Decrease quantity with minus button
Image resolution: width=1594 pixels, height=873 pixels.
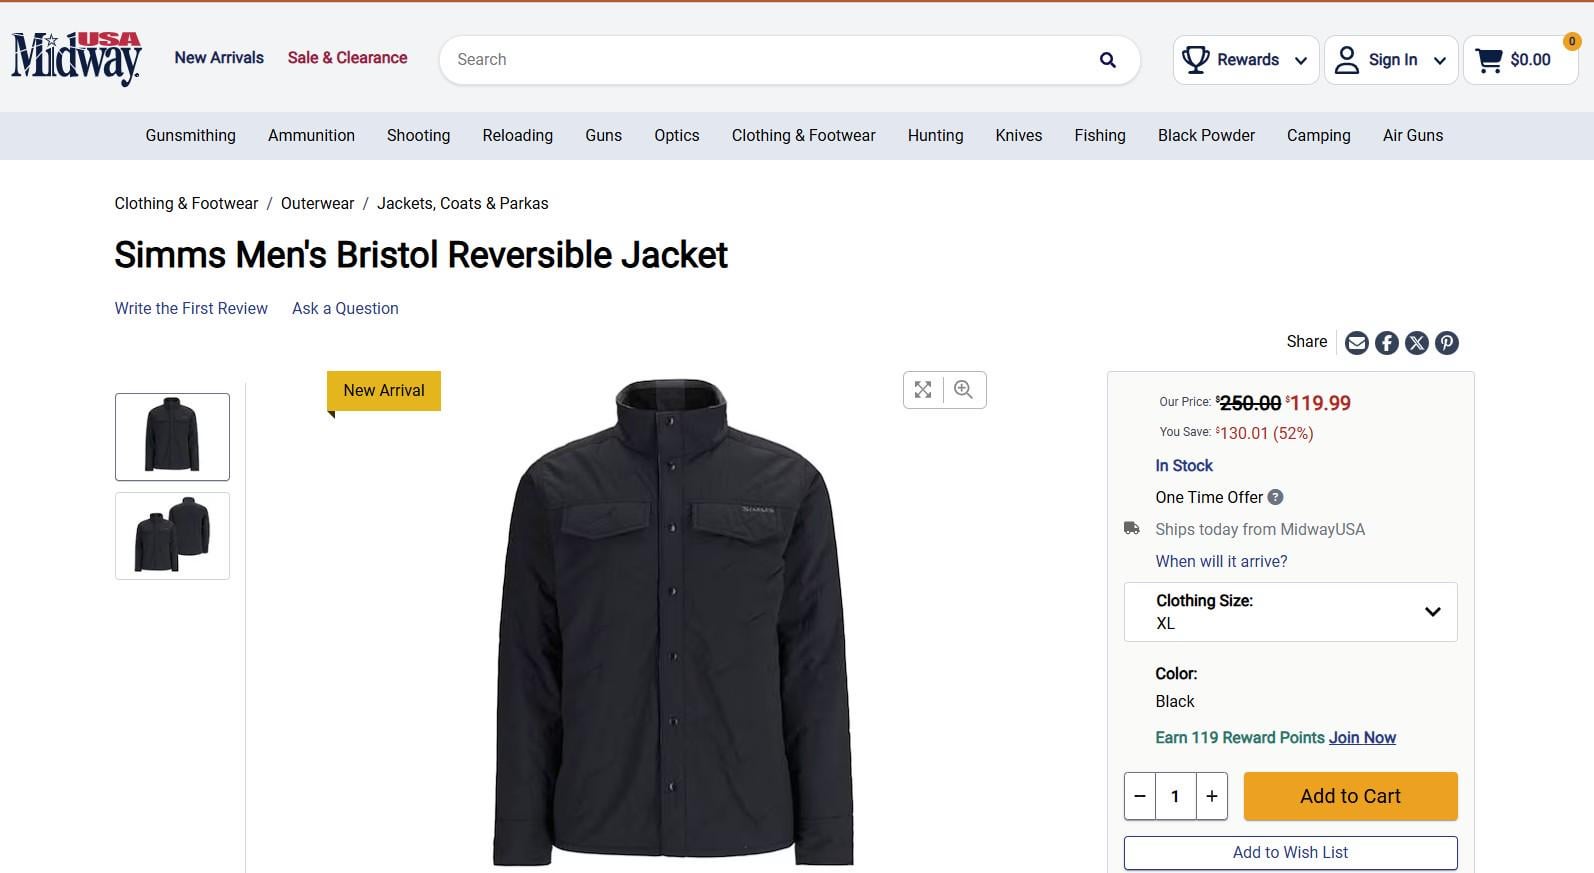point(1140,796)
